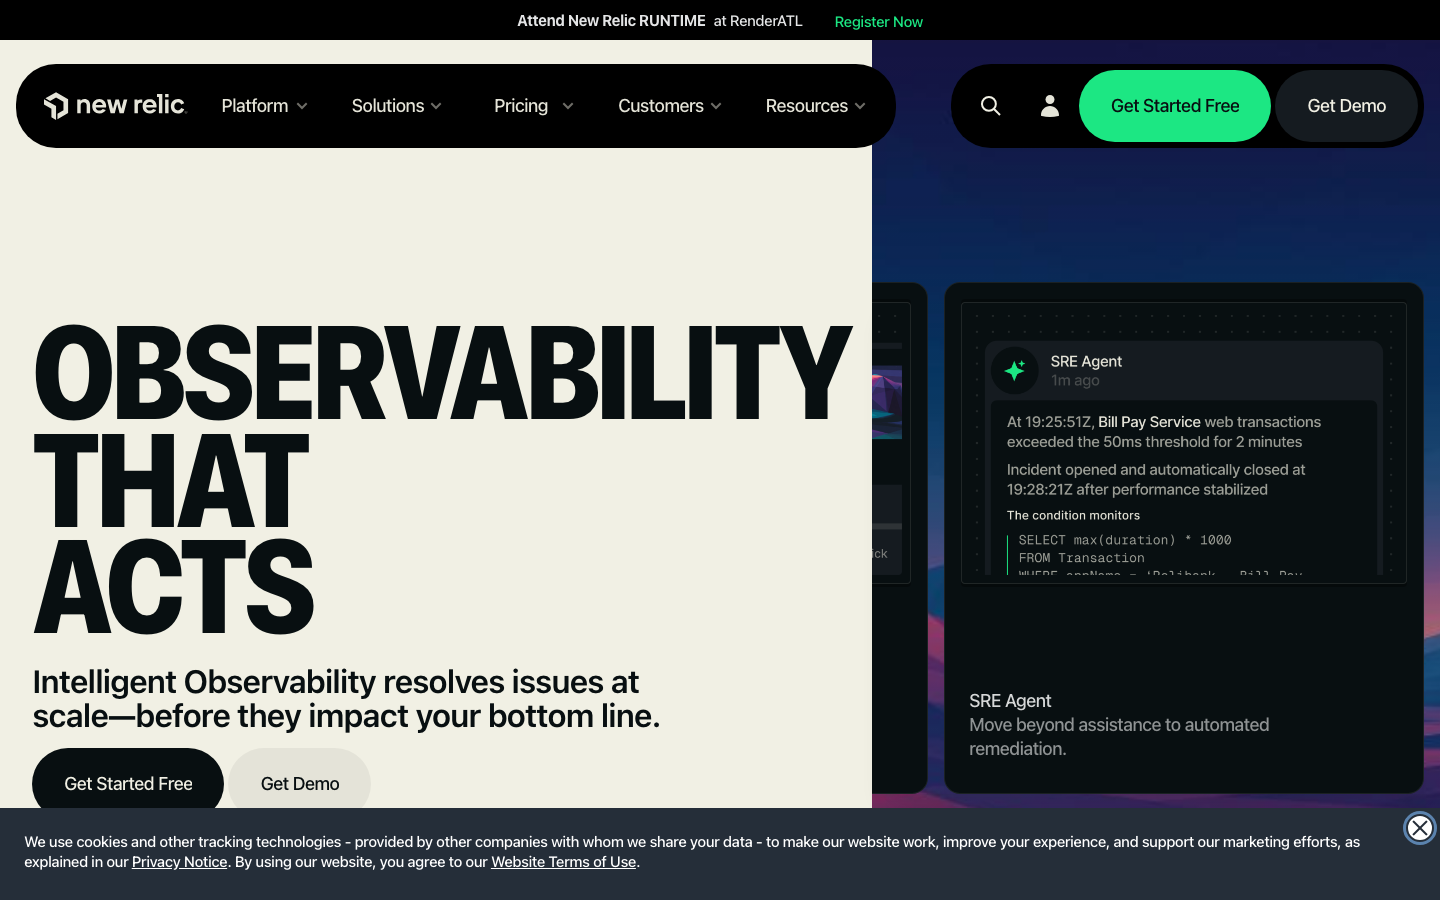This screenshot has height=900, width=1440.
Task: Open the Customers nav item
Action: 661,106
